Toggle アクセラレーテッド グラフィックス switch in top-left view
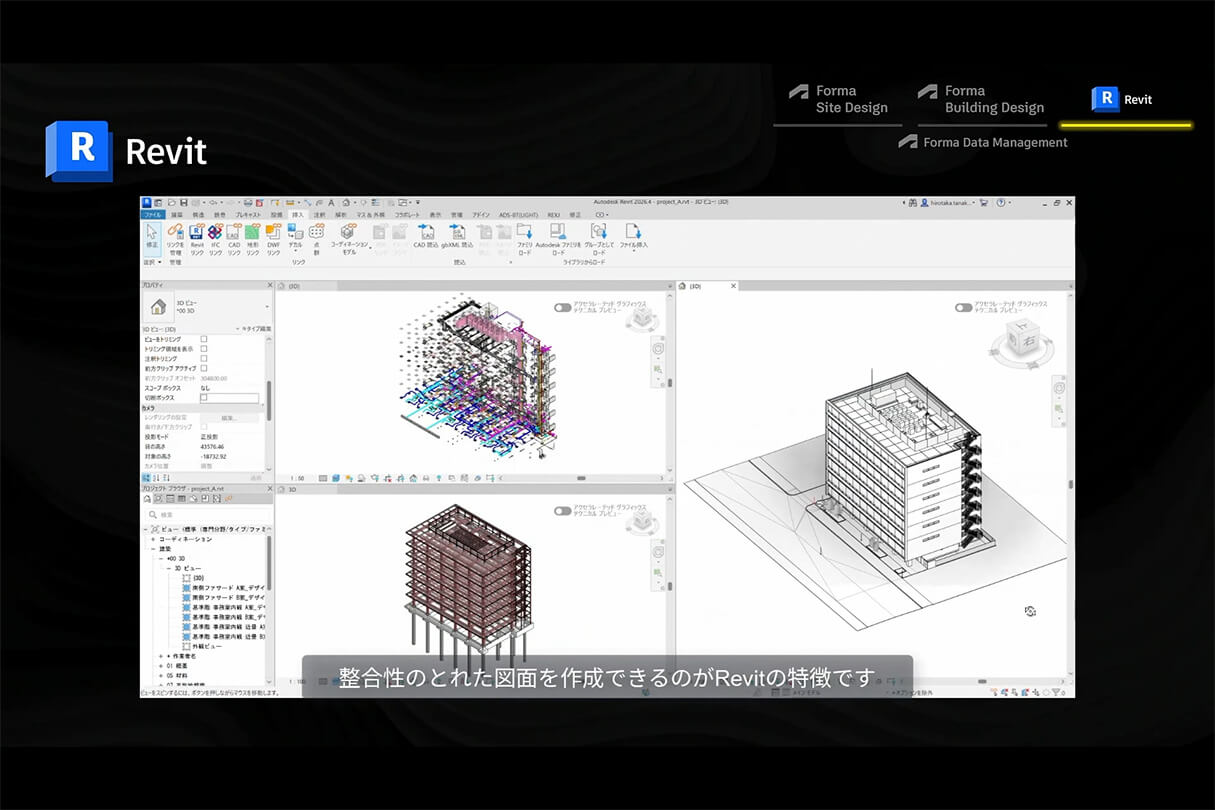 (x=563, y=308)
